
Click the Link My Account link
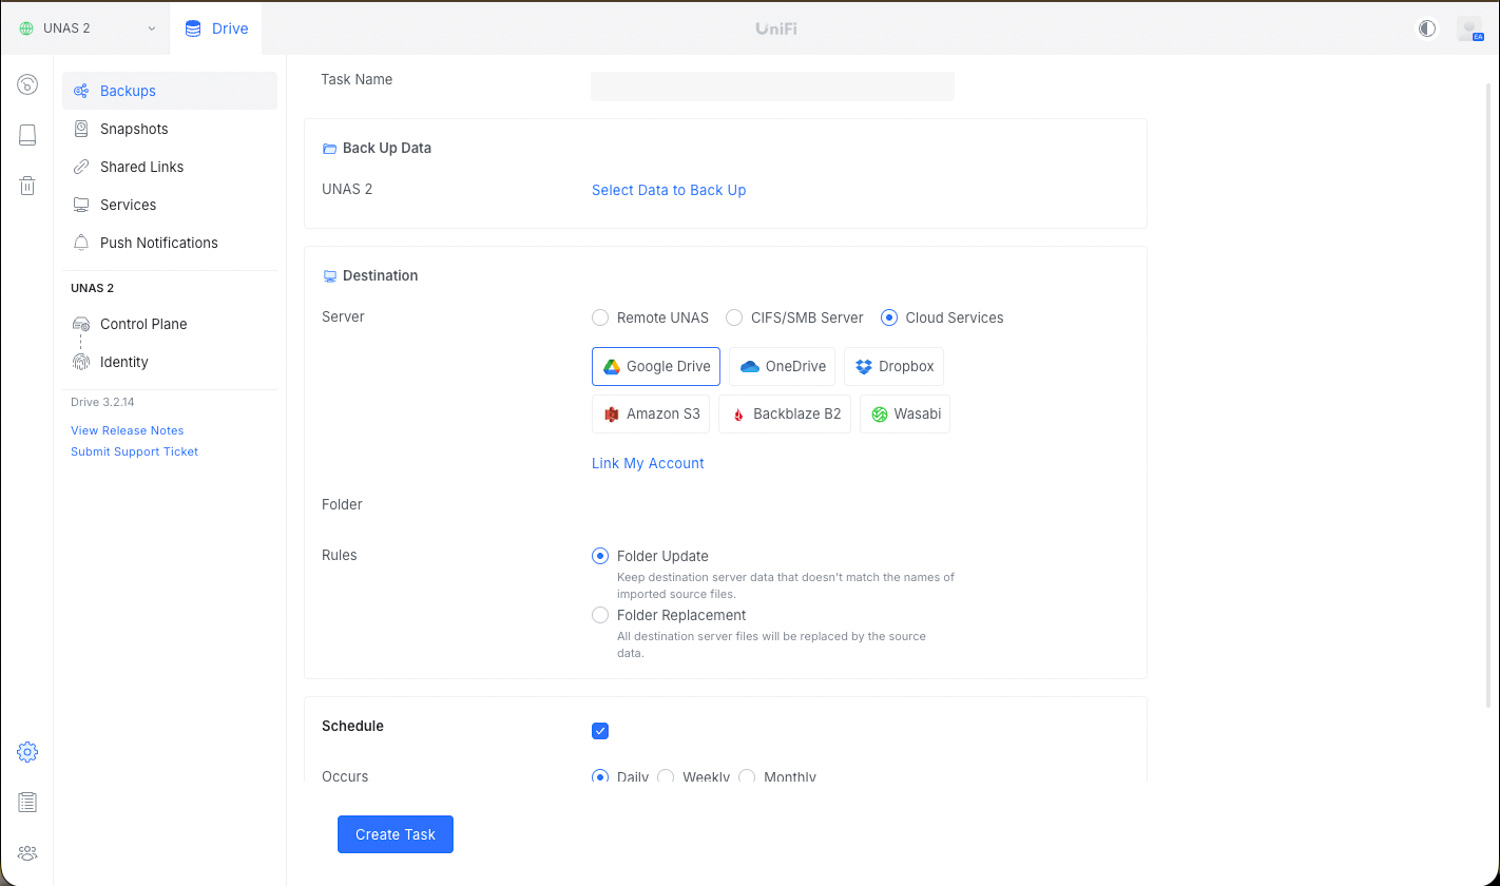pos(647,463)
